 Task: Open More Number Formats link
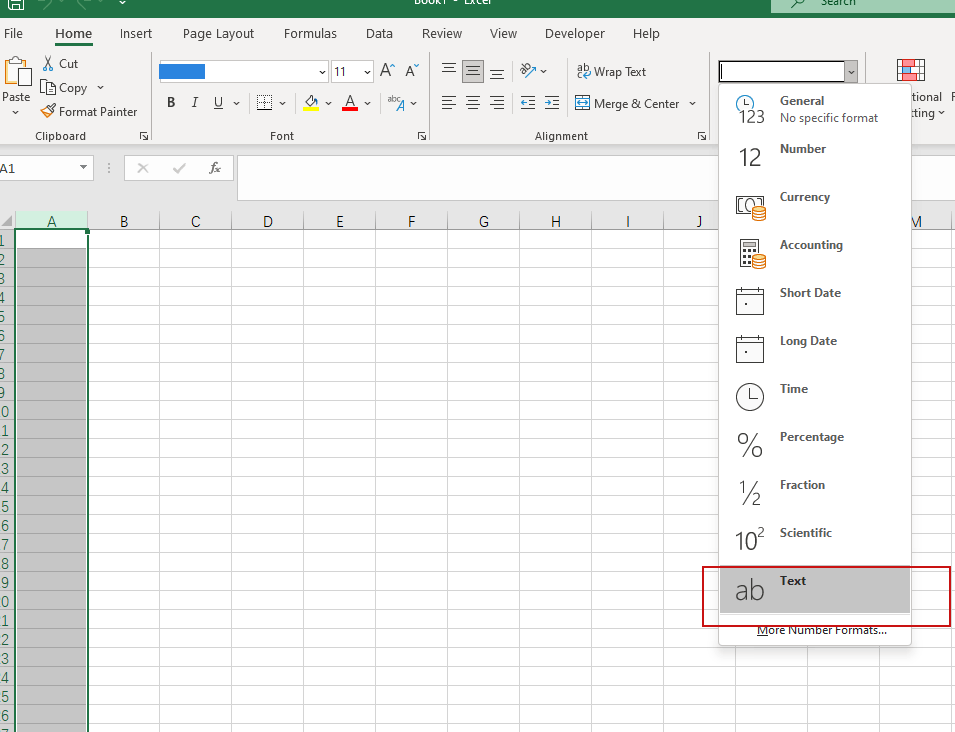point(822,630)
